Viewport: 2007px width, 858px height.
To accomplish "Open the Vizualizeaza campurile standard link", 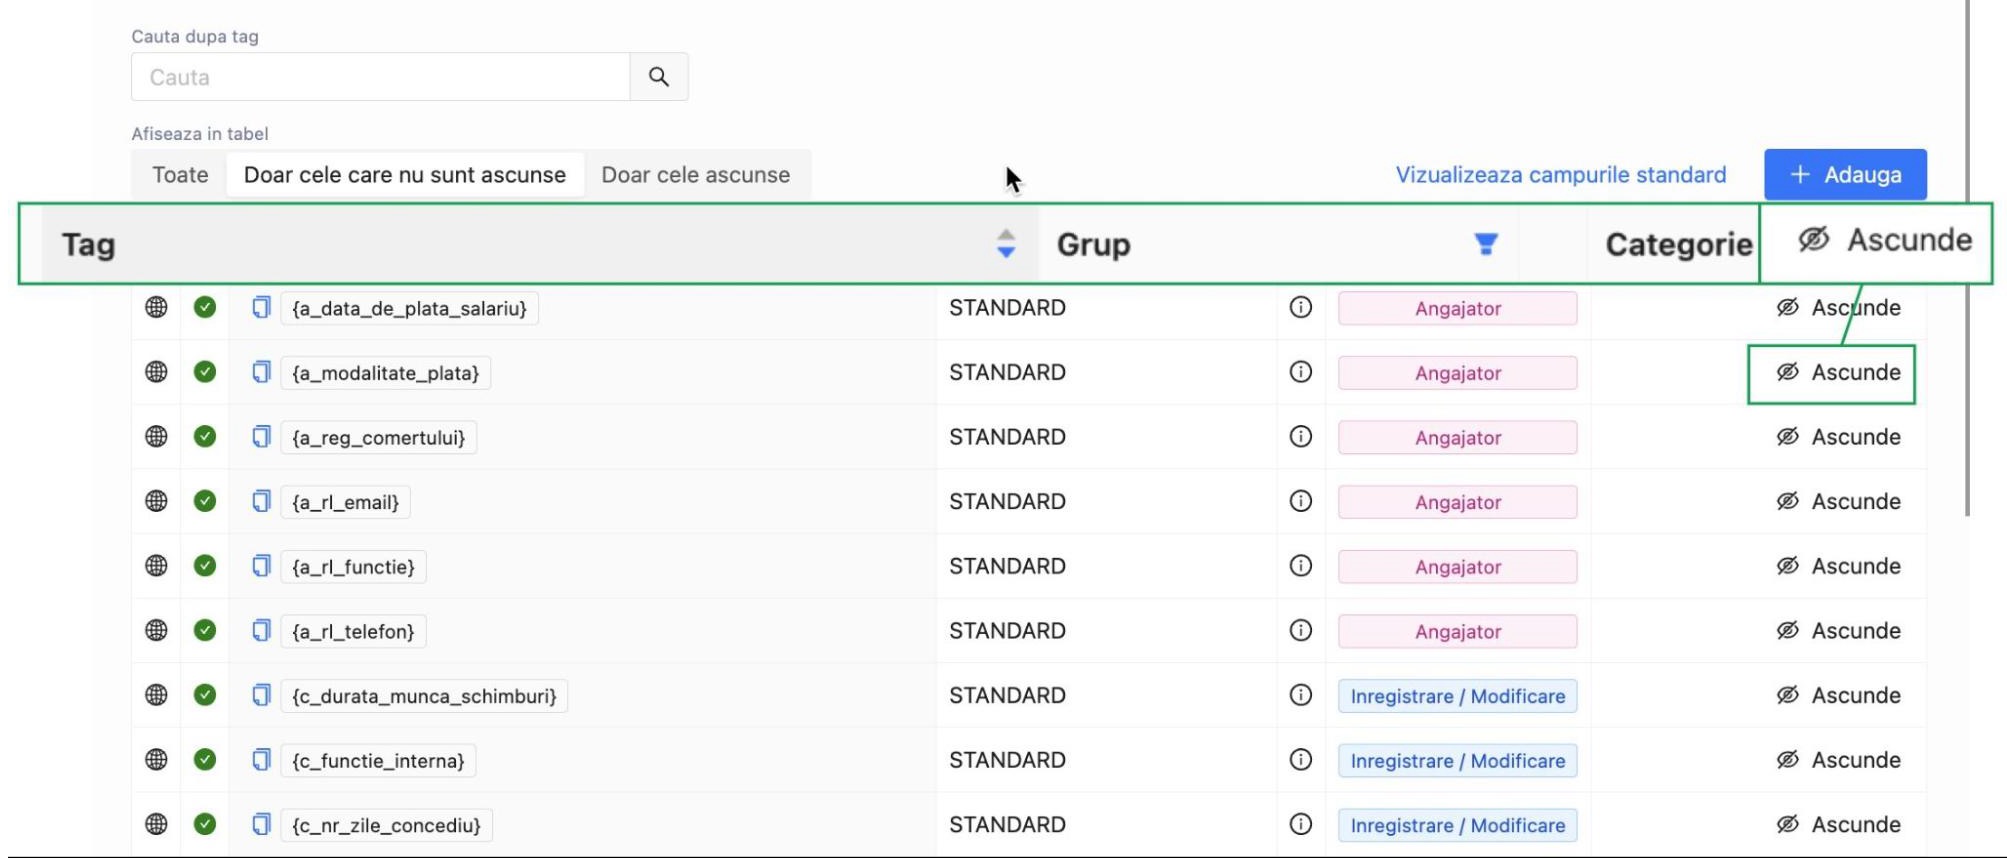I will 1561,175.
